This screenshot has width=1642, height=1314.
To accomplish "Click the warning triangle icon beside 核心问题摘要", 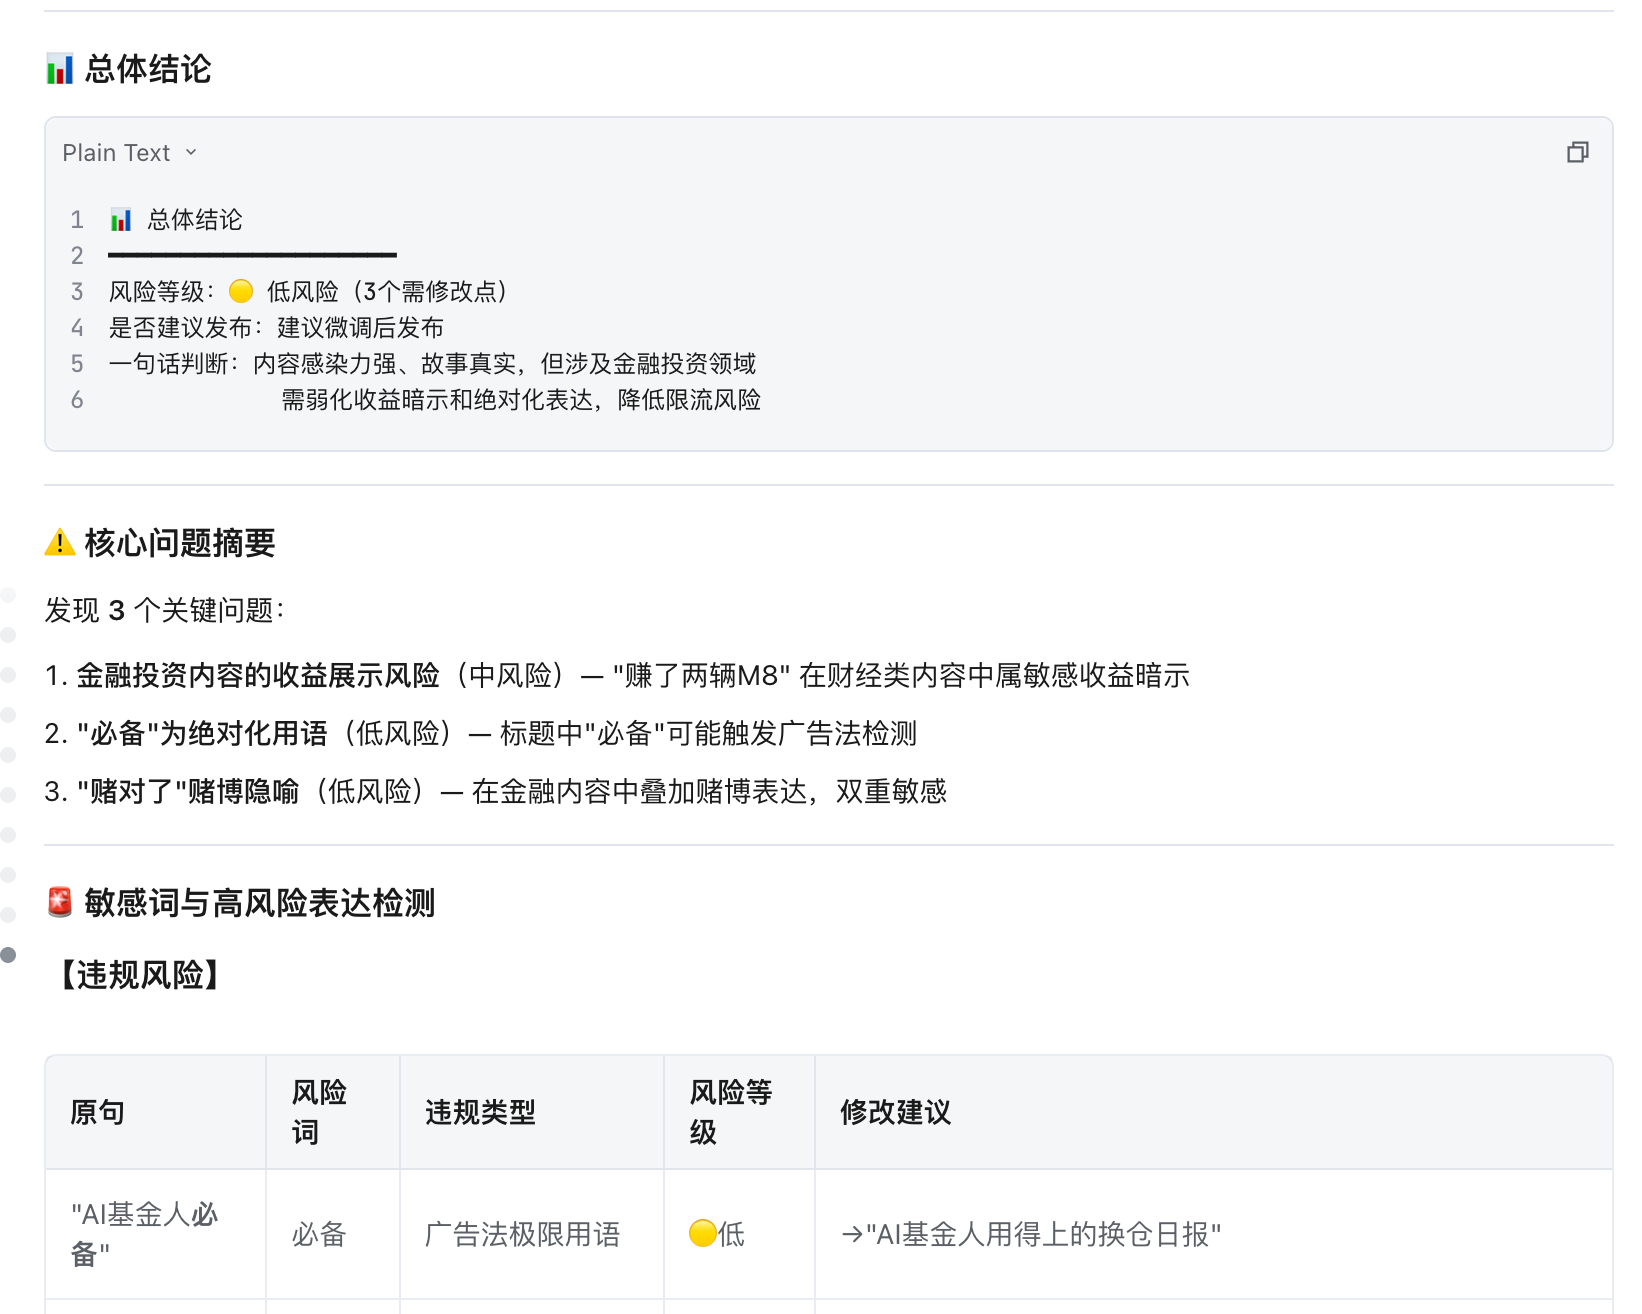I will (60, 542).
